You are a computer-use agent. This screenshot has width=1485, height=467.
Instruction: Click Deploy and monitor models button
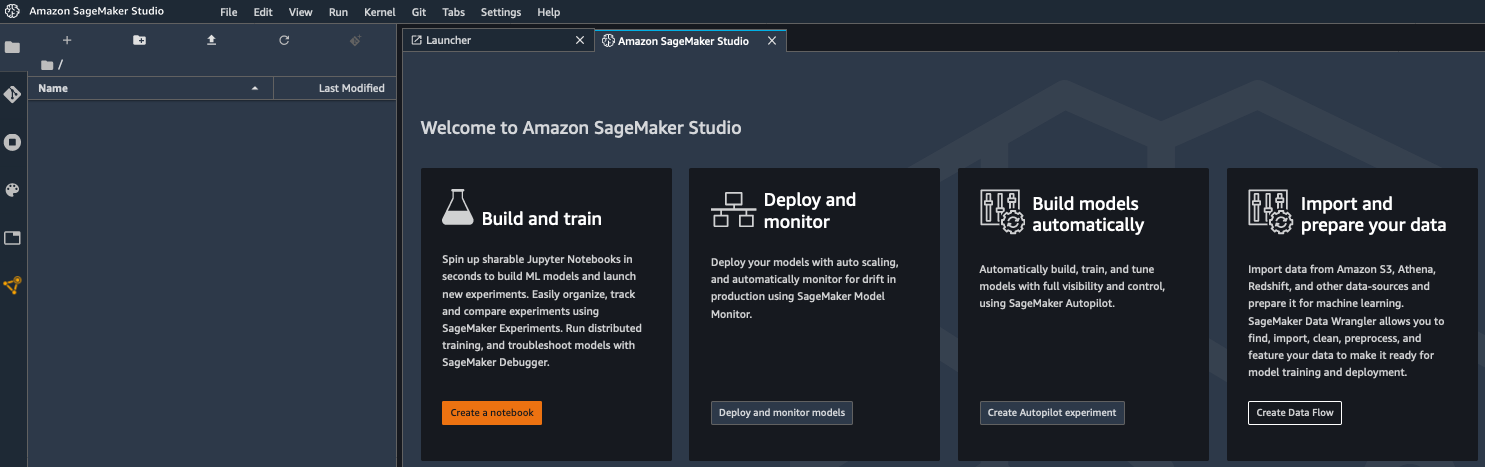pos(782,413)
